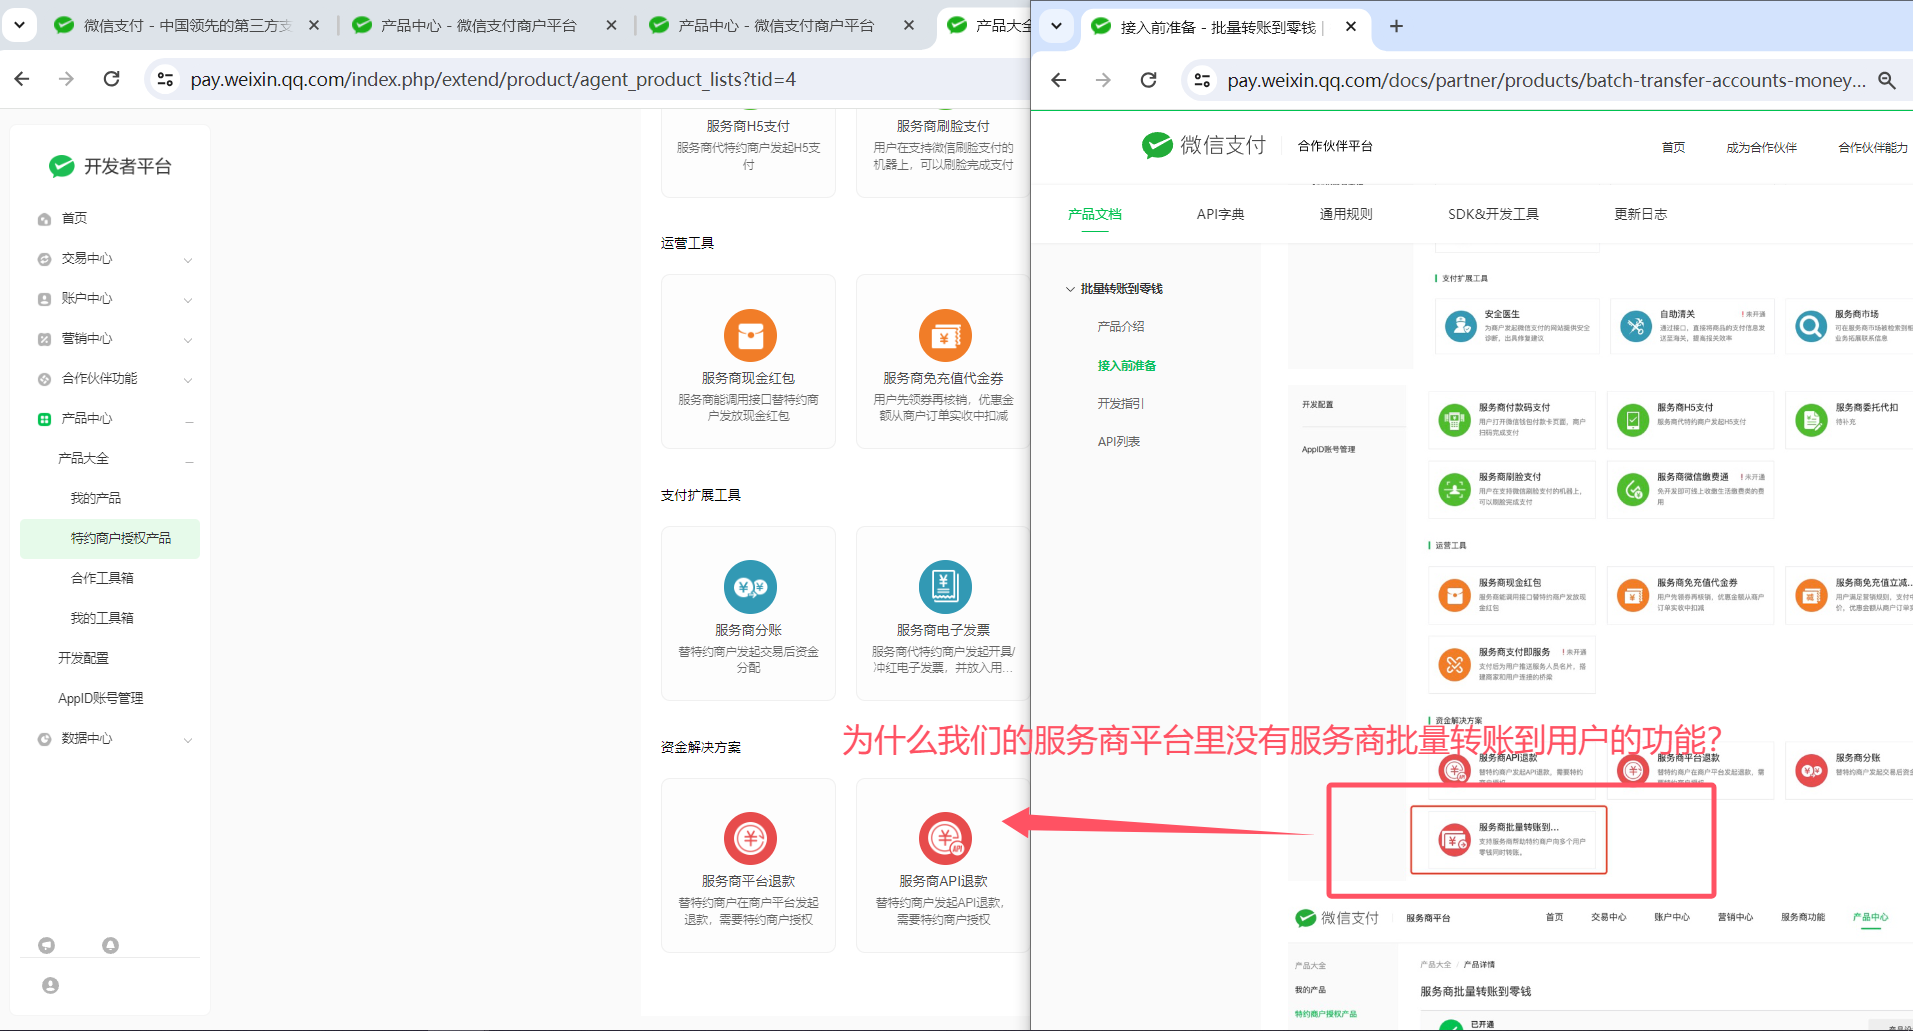
Task: View site information for the agent_product_lists page
Action: 165,79
